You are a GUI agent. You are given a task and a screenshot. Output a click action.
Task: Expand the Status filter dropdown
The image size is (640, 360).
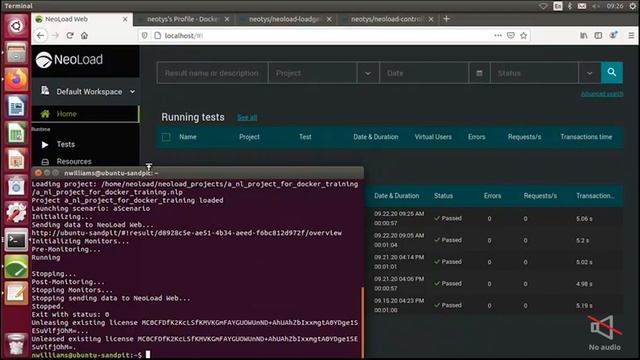pyautogui.click(x=589, y=73)
